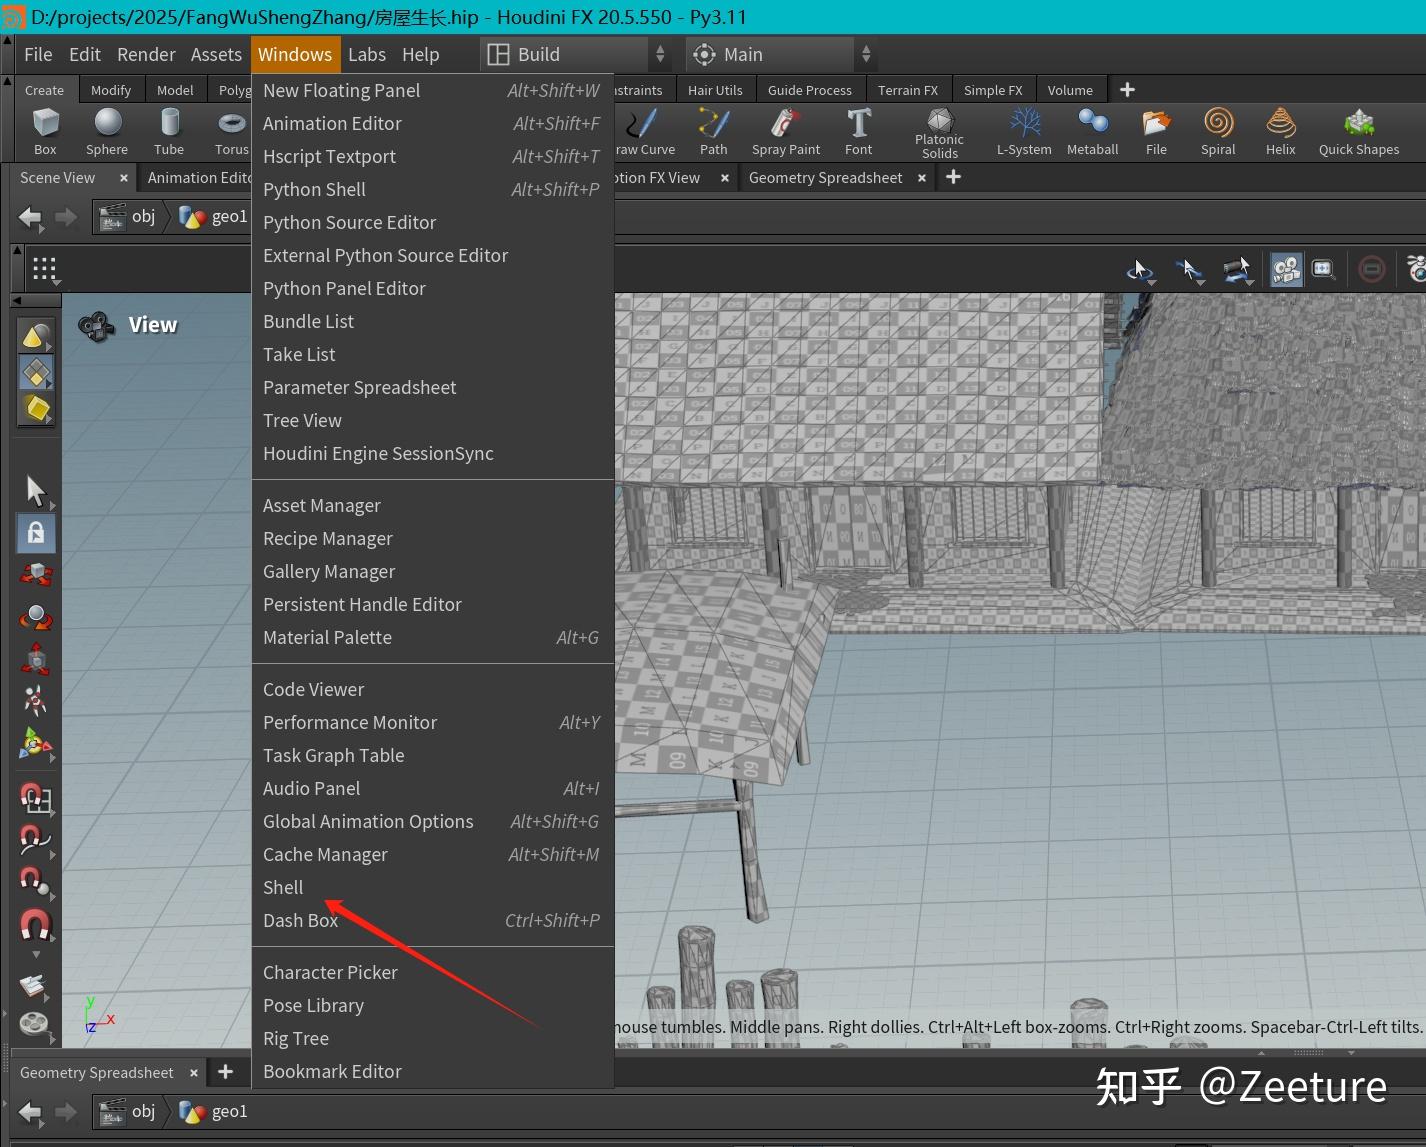Toggle the camera lock-to-view button
The height and width of the screenshot is (1147, 1426).
[x=1286, y=270]
